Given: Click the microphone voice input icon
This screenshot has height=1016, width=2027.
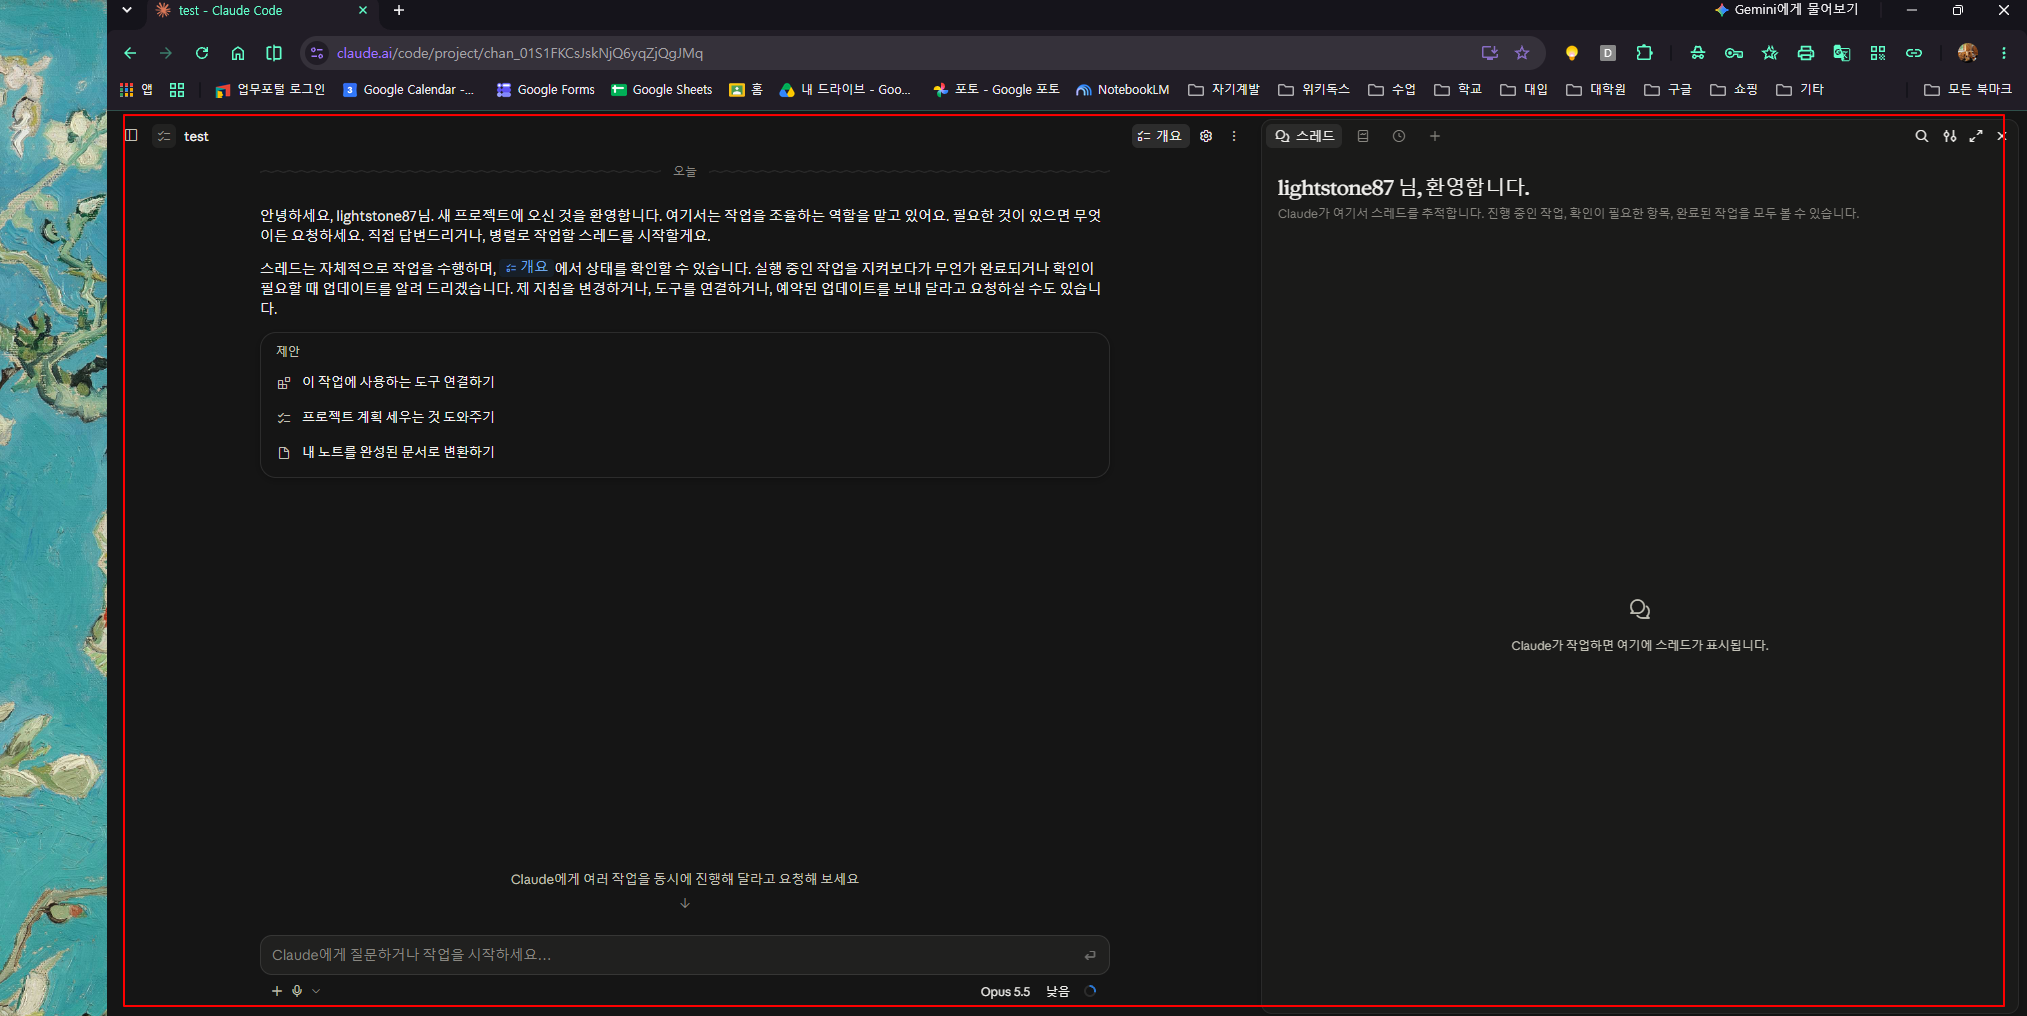Looking at the screenshot, I should coord(297,991).
